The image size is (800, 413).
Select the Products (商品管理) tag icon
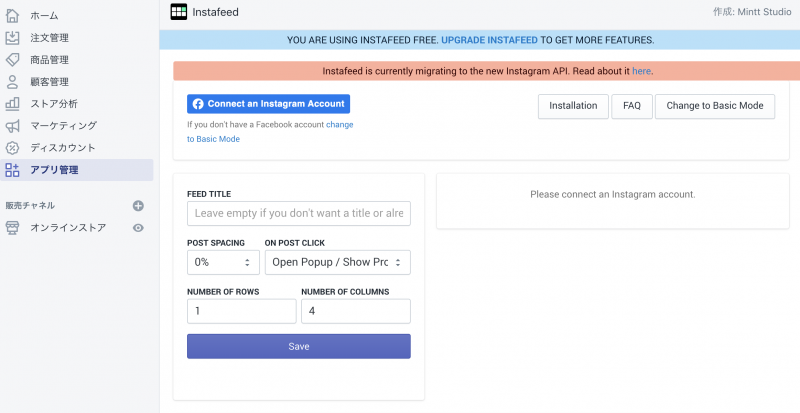pos(12,59)
